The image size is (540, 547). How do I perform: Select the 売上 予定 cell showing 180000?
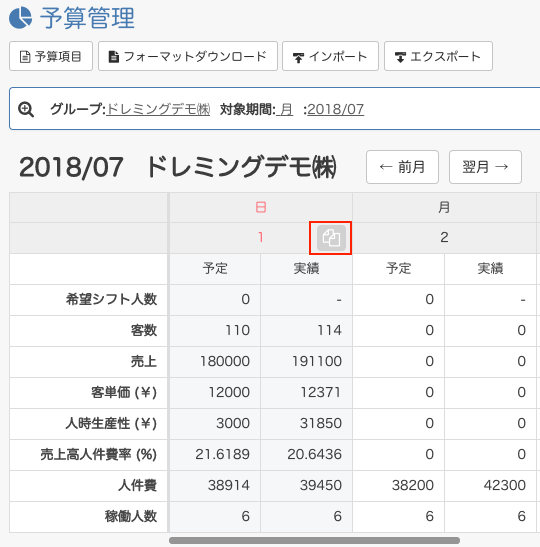coord(215,362)
